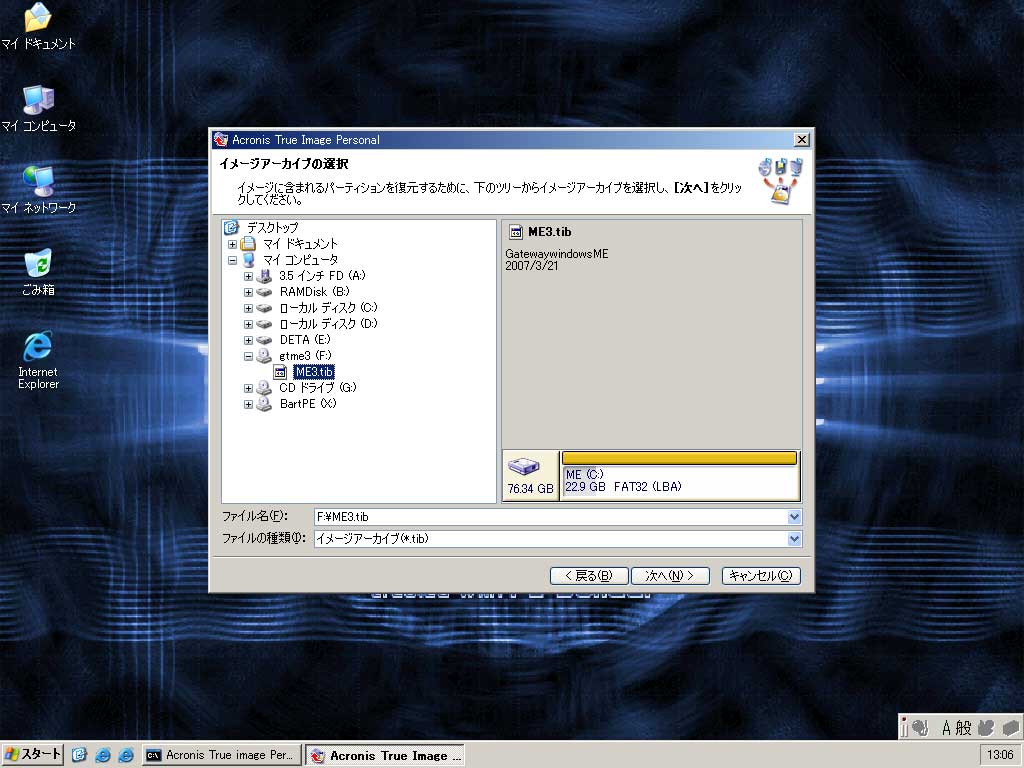Expand the マイ ドキュメント tree node
The width and height of the screenshot is (1024, 768).
(x=232, y=244)
